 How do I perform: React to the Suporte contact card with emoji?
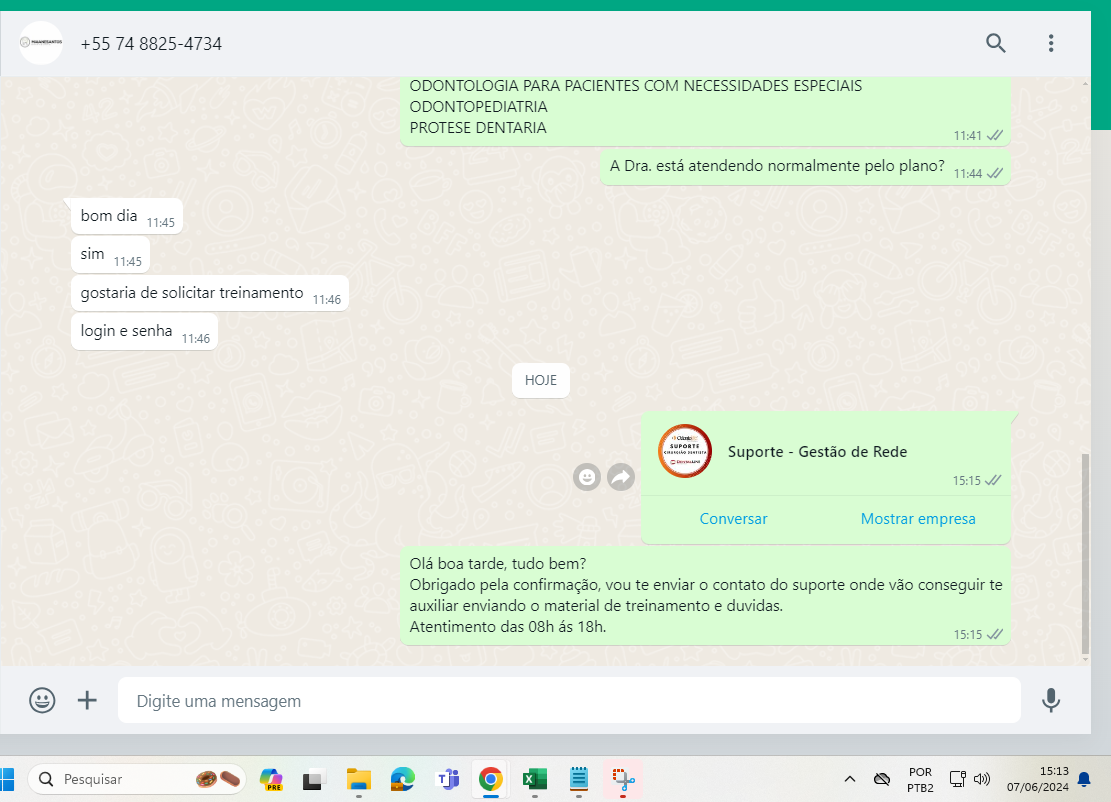(587, 477)
